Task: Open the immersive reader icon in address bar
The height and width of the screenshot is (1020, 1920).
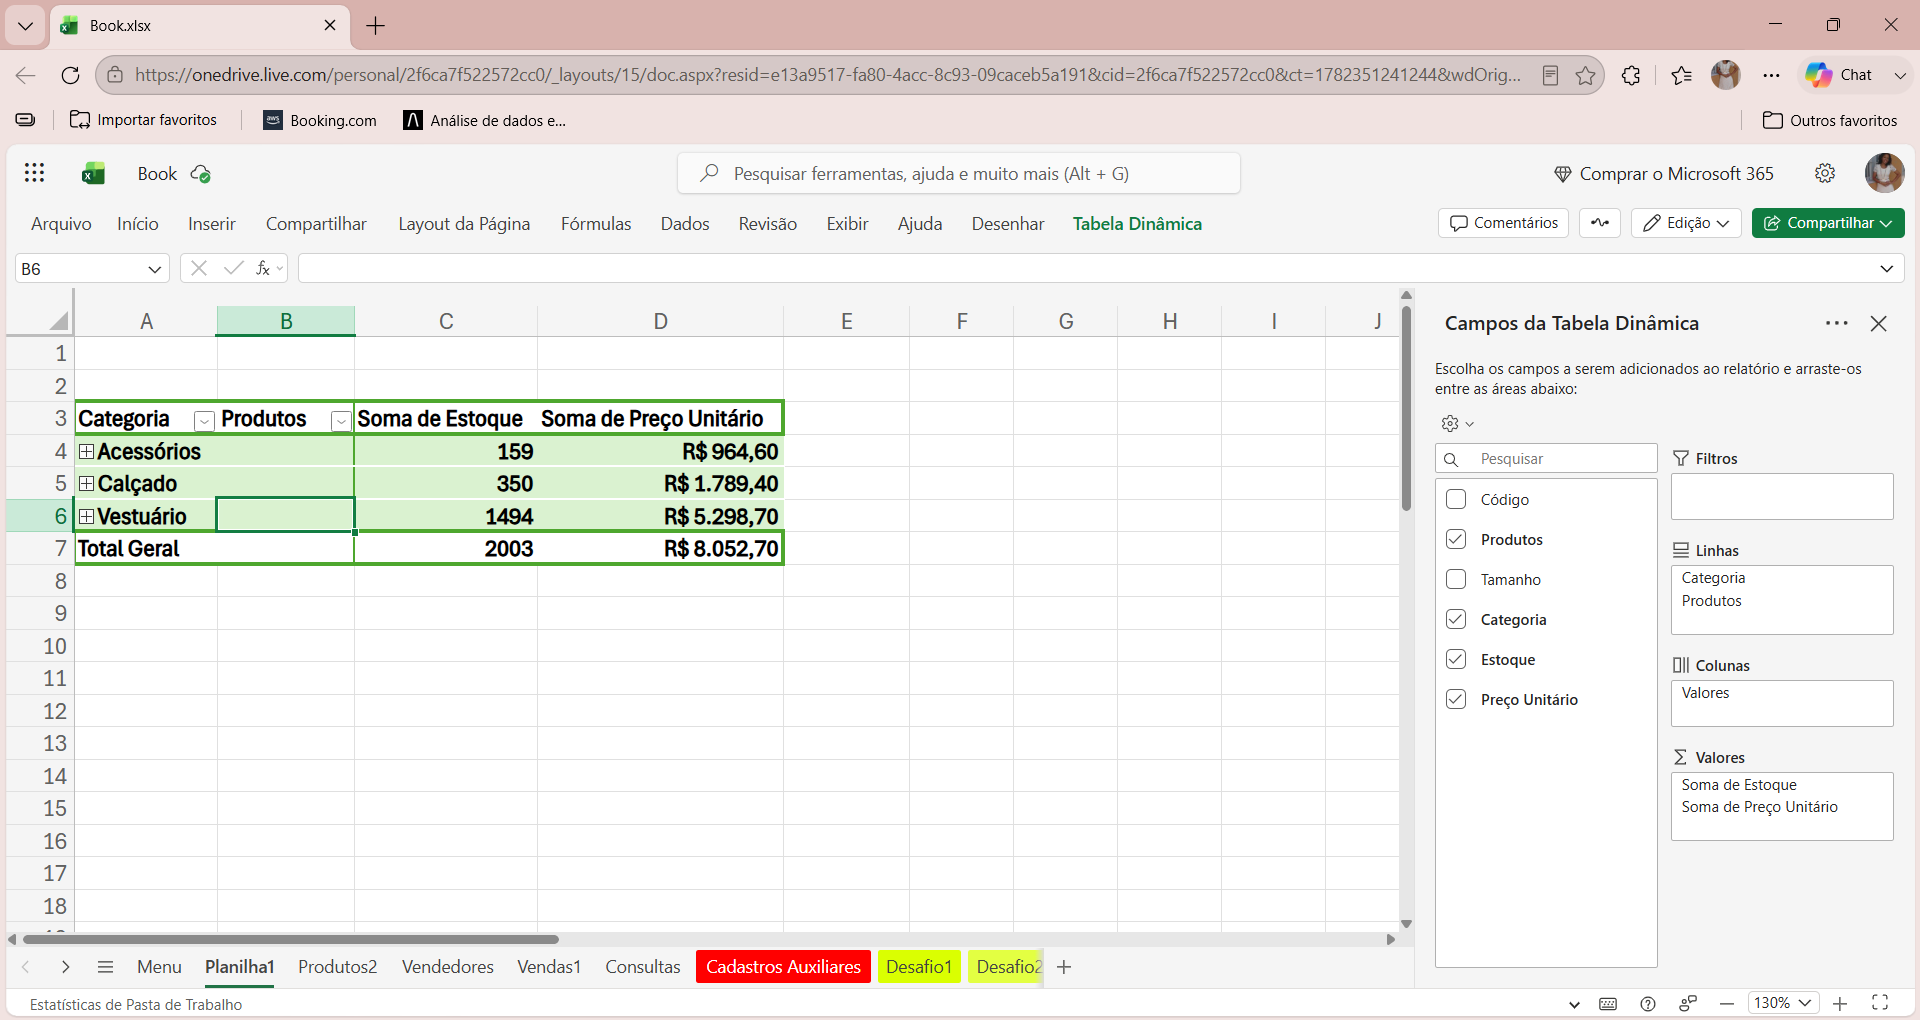Action: (1550, 75)
